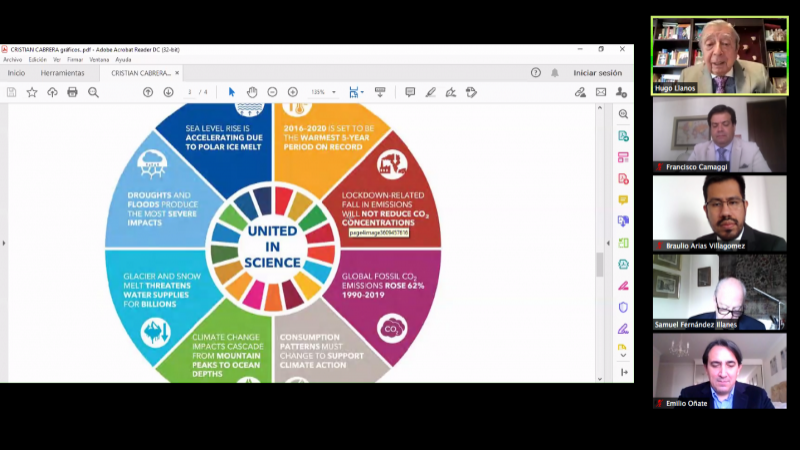
Task: Open the pink Redact tool in right pane
Action: click(623, 286)
